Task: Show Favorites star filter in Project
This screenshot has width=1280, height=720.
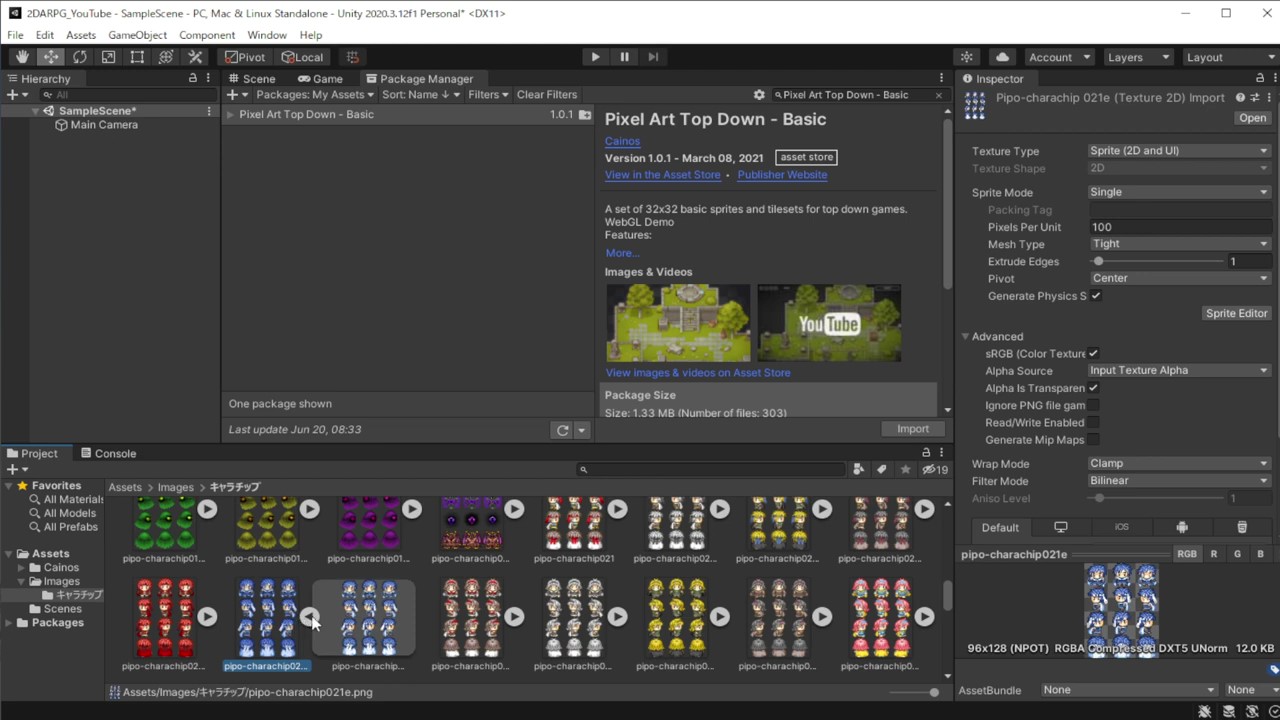Action: [905, 469]
